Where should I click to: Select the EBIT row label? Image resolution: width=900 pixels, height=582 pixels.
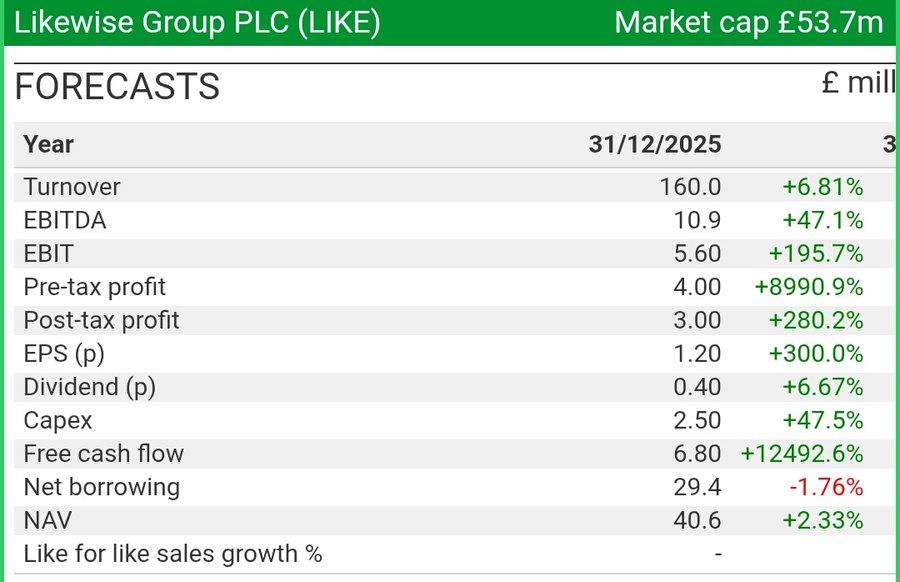pos(49,254)
